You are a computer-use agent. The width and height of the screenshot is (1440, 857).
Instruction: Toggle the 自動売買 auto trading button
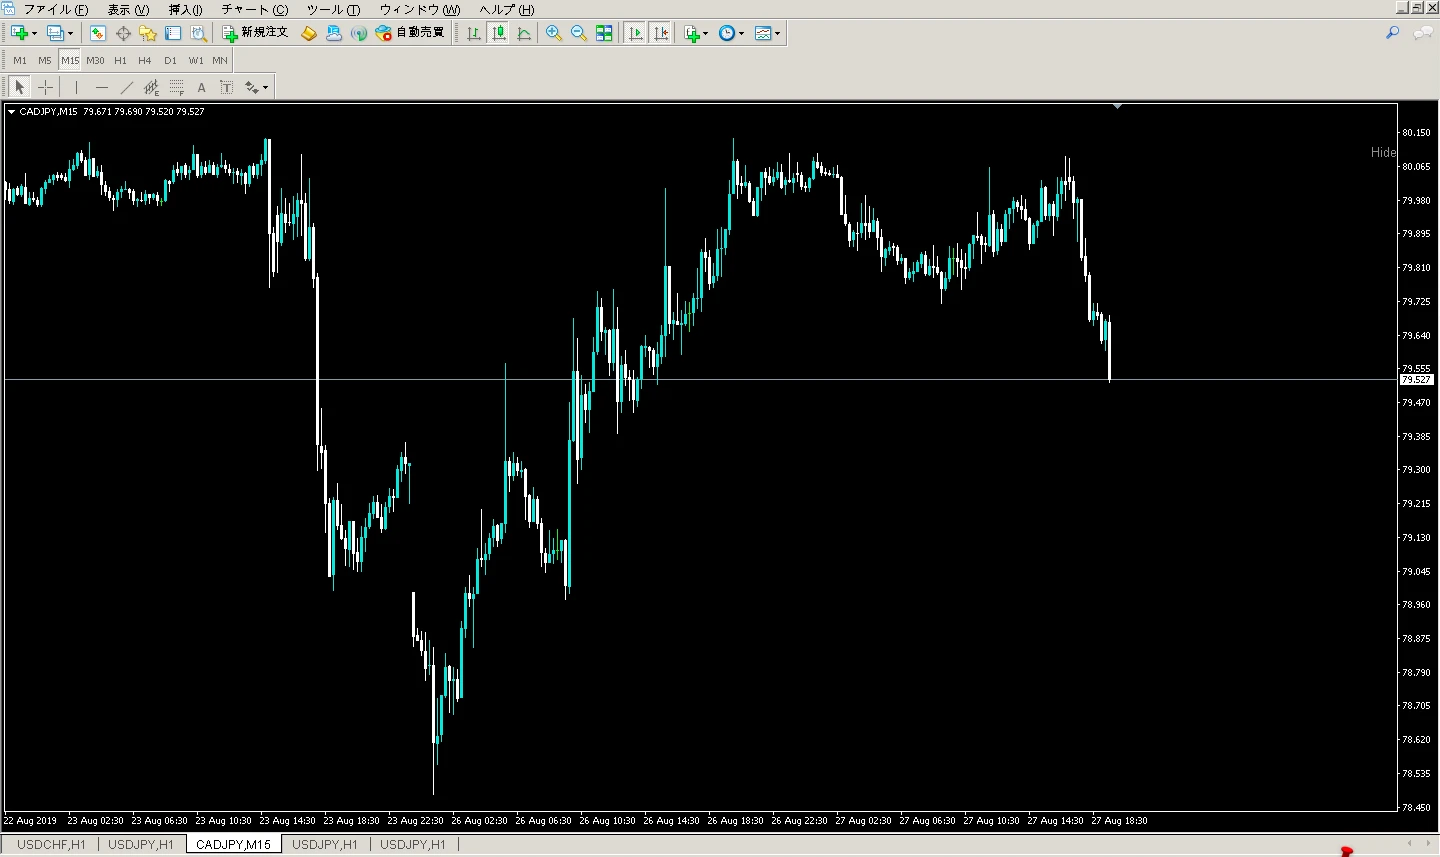(x=410, y=33)
